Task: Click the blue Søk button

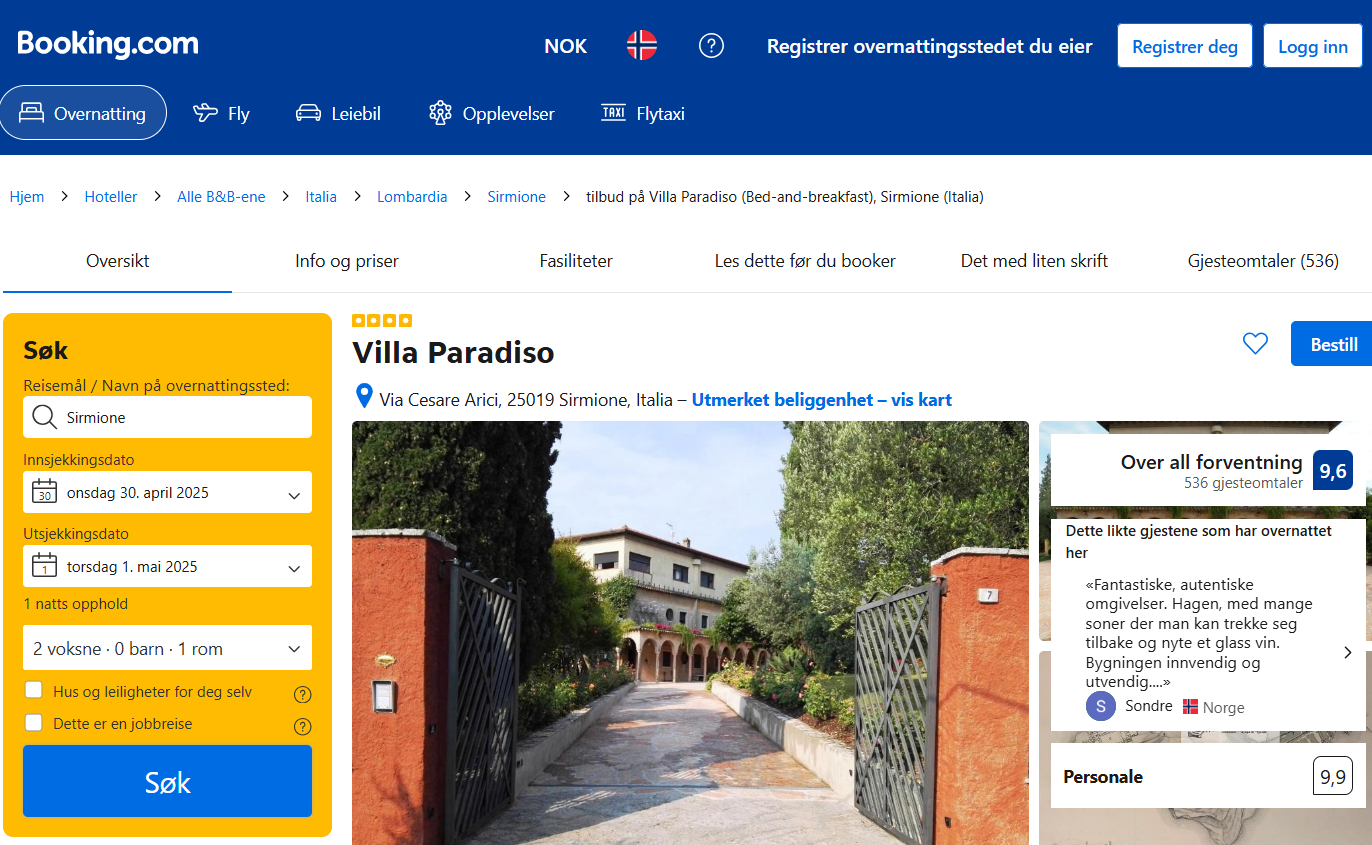Action: click(168, 781)
